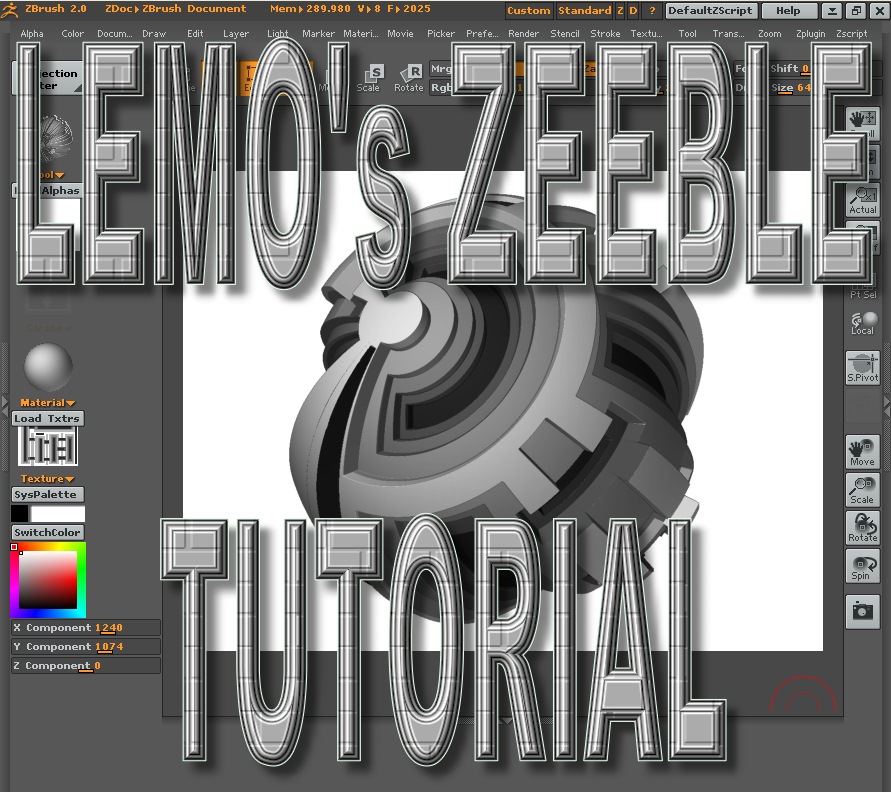Click the ZBrush logo icon in title bar
Screen dimensions: 891x792
pyautogui.click(x=10, y=10)
